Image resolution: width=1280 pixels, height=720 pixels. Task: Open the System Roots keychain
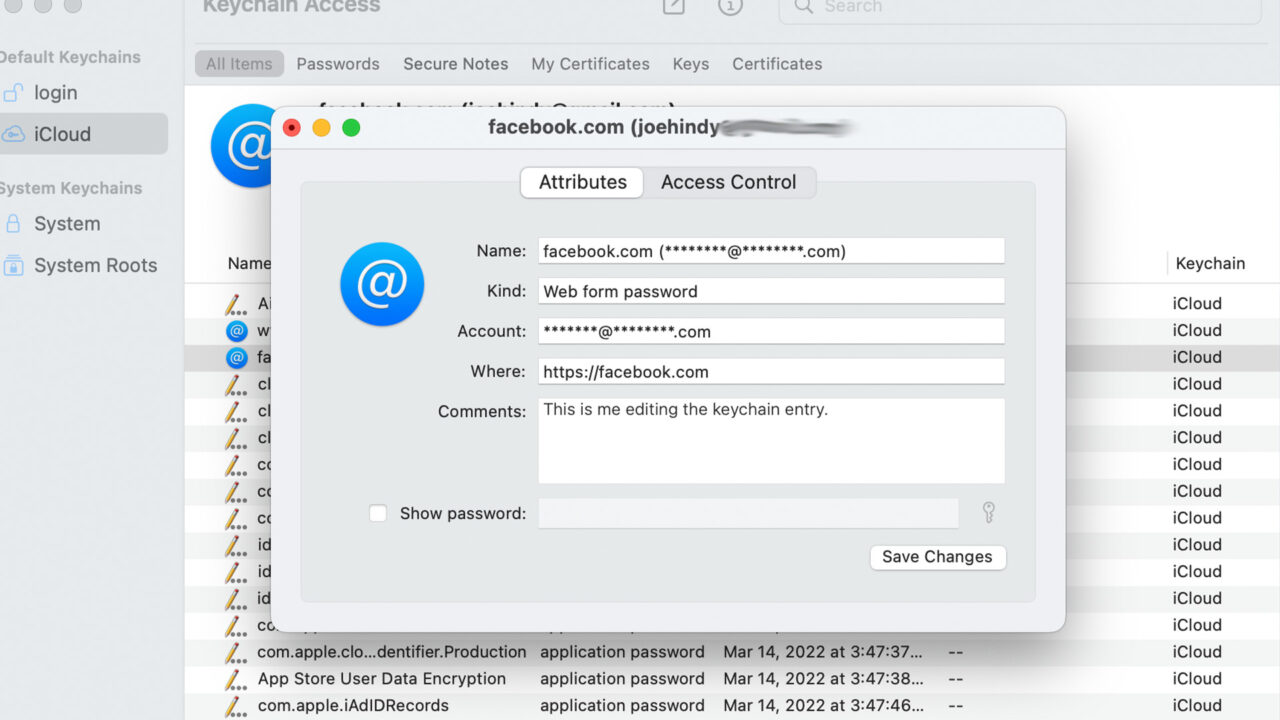click(95, 265)
